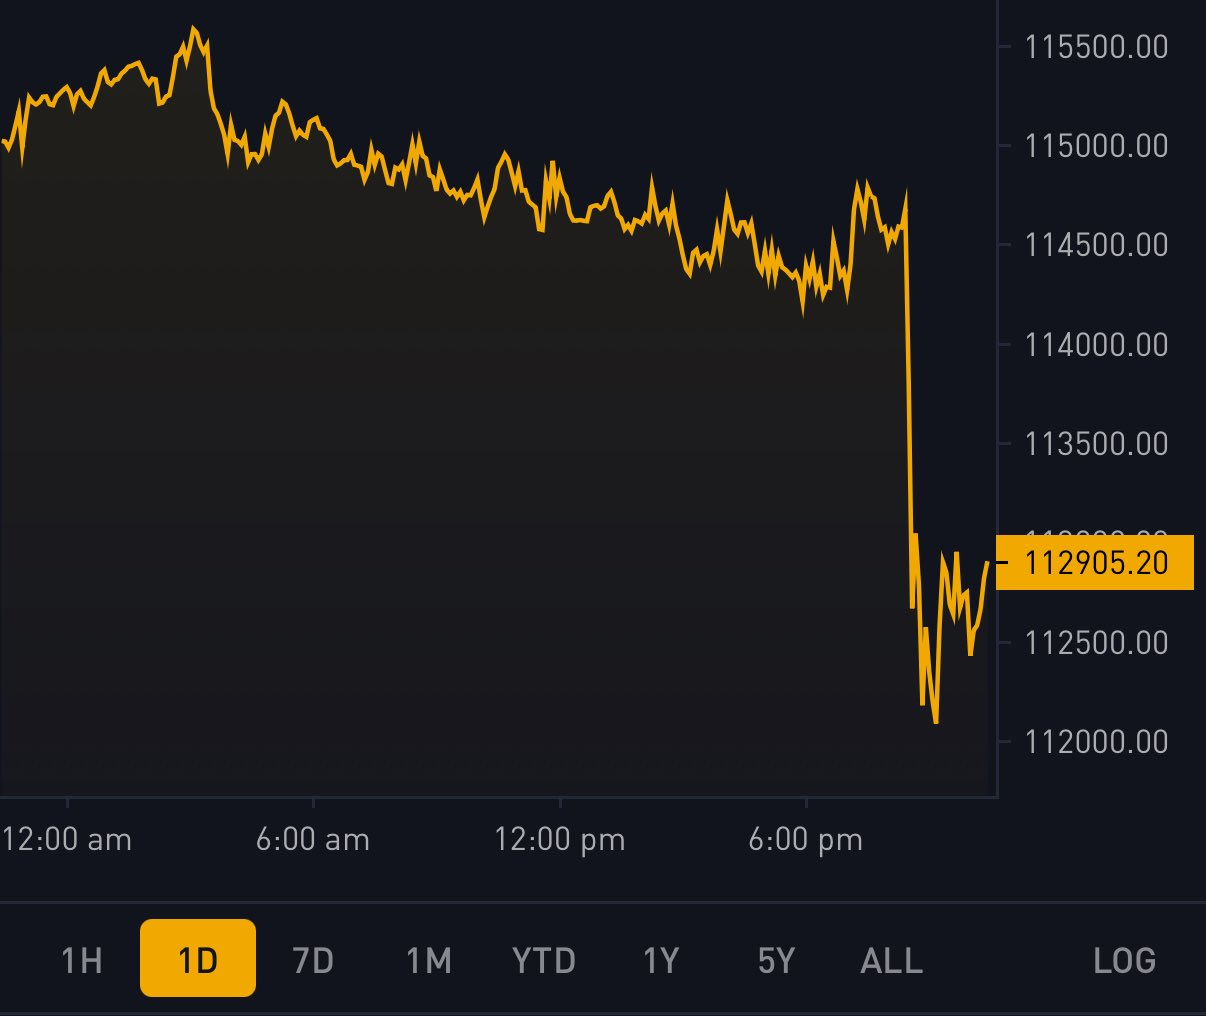Click the 112000.00 price label
The width and height of the screenshot is (1206, 1016).
(1096, 741)
